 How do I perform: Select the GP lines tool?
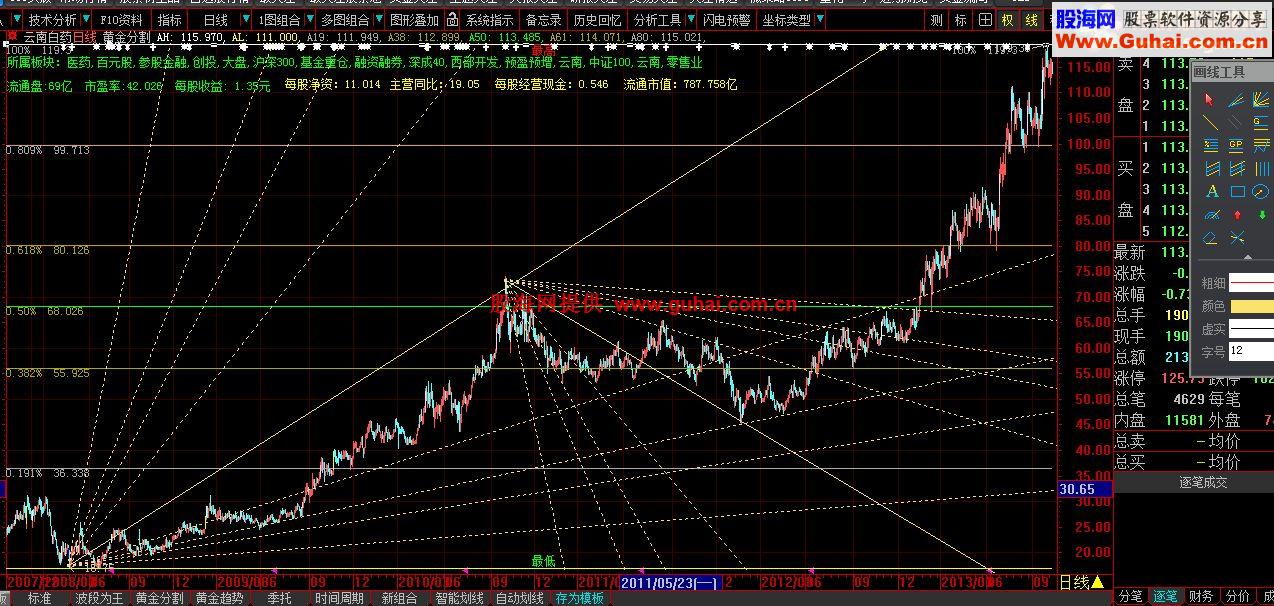(1236, 144)
